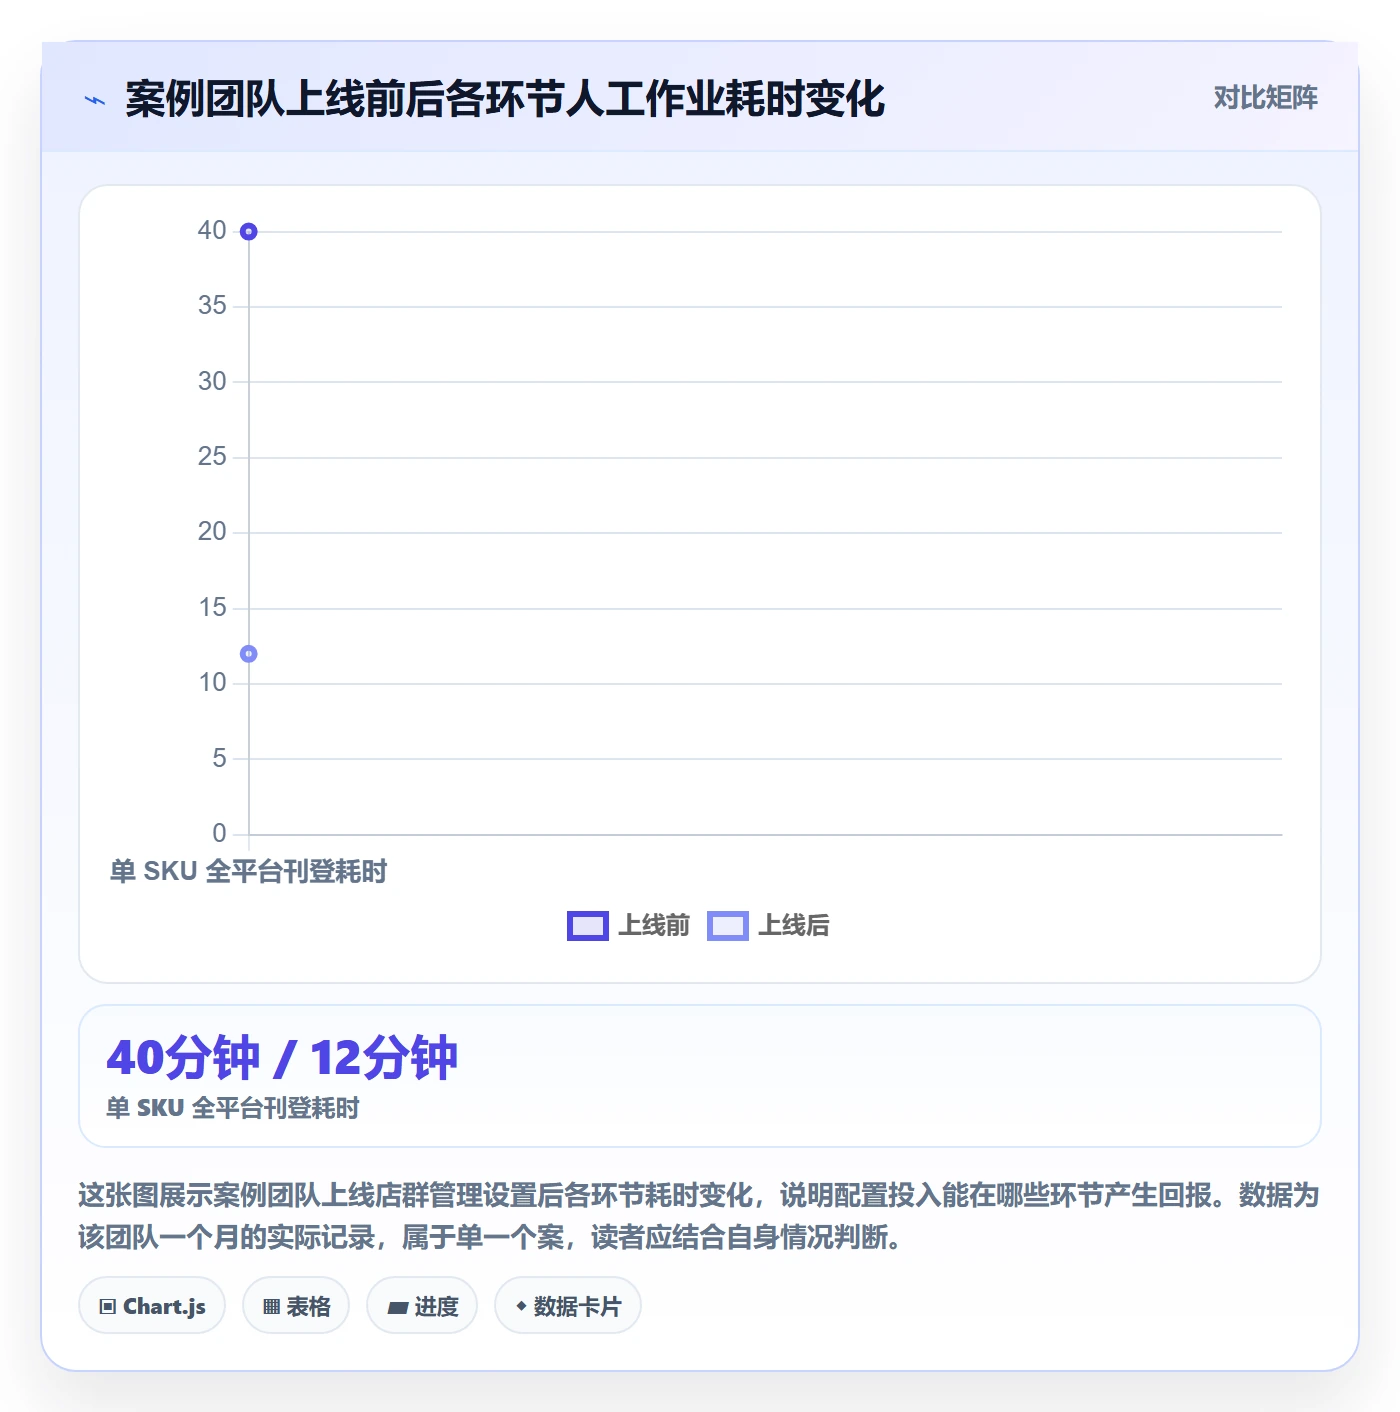Click the y-axis tick label 20

point(212,532)
